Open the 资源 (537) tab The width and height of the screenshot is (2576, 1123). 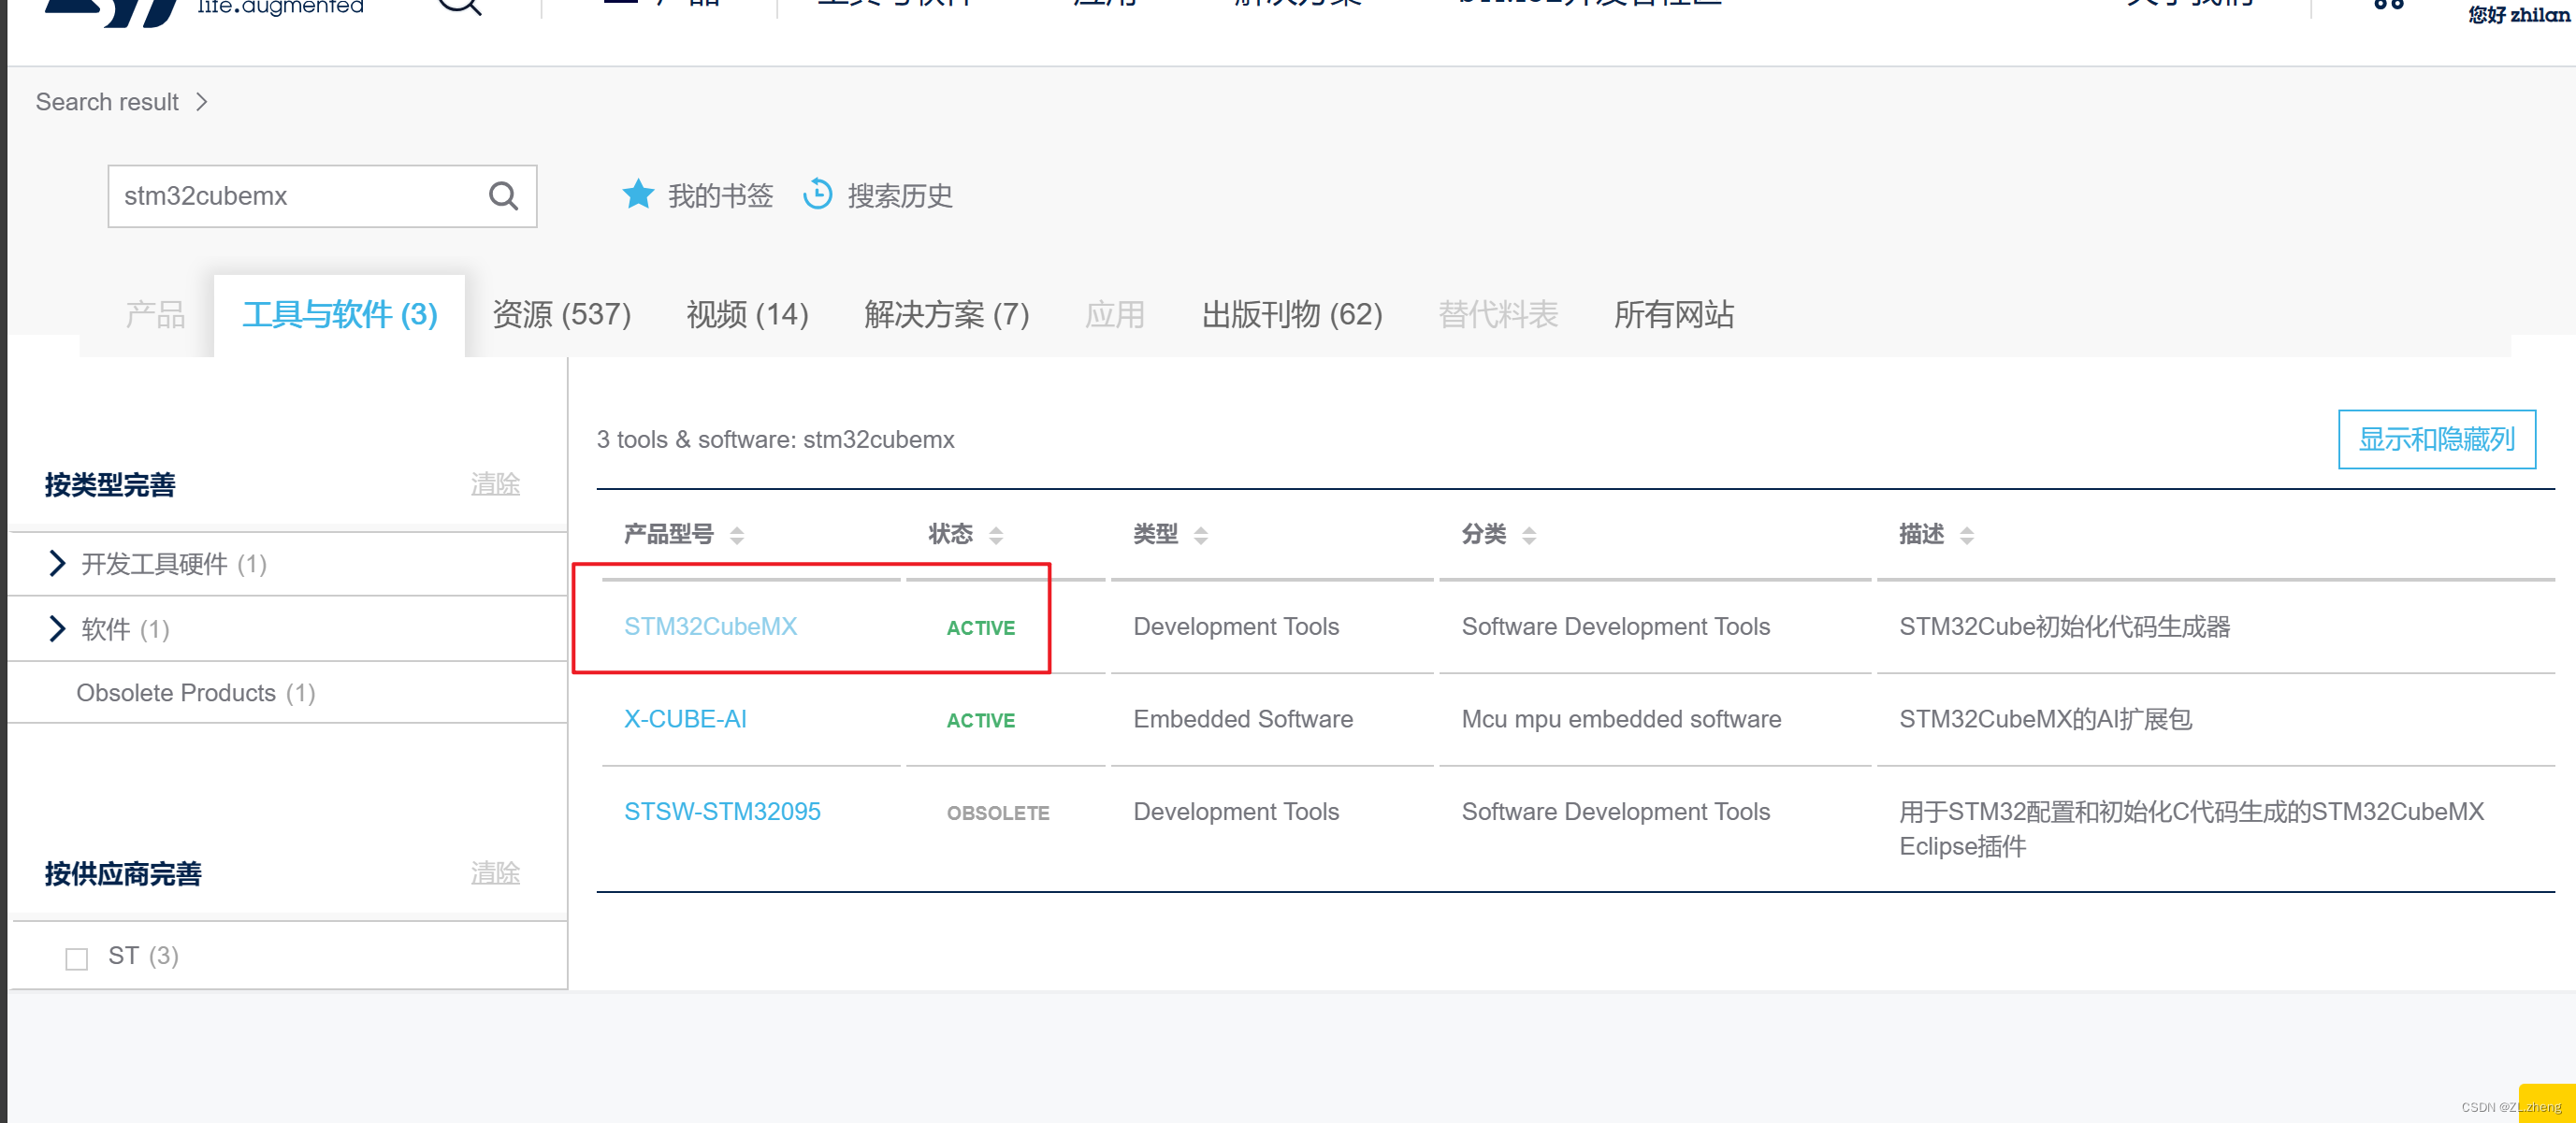pyautogui.click(x=562, y=314)
